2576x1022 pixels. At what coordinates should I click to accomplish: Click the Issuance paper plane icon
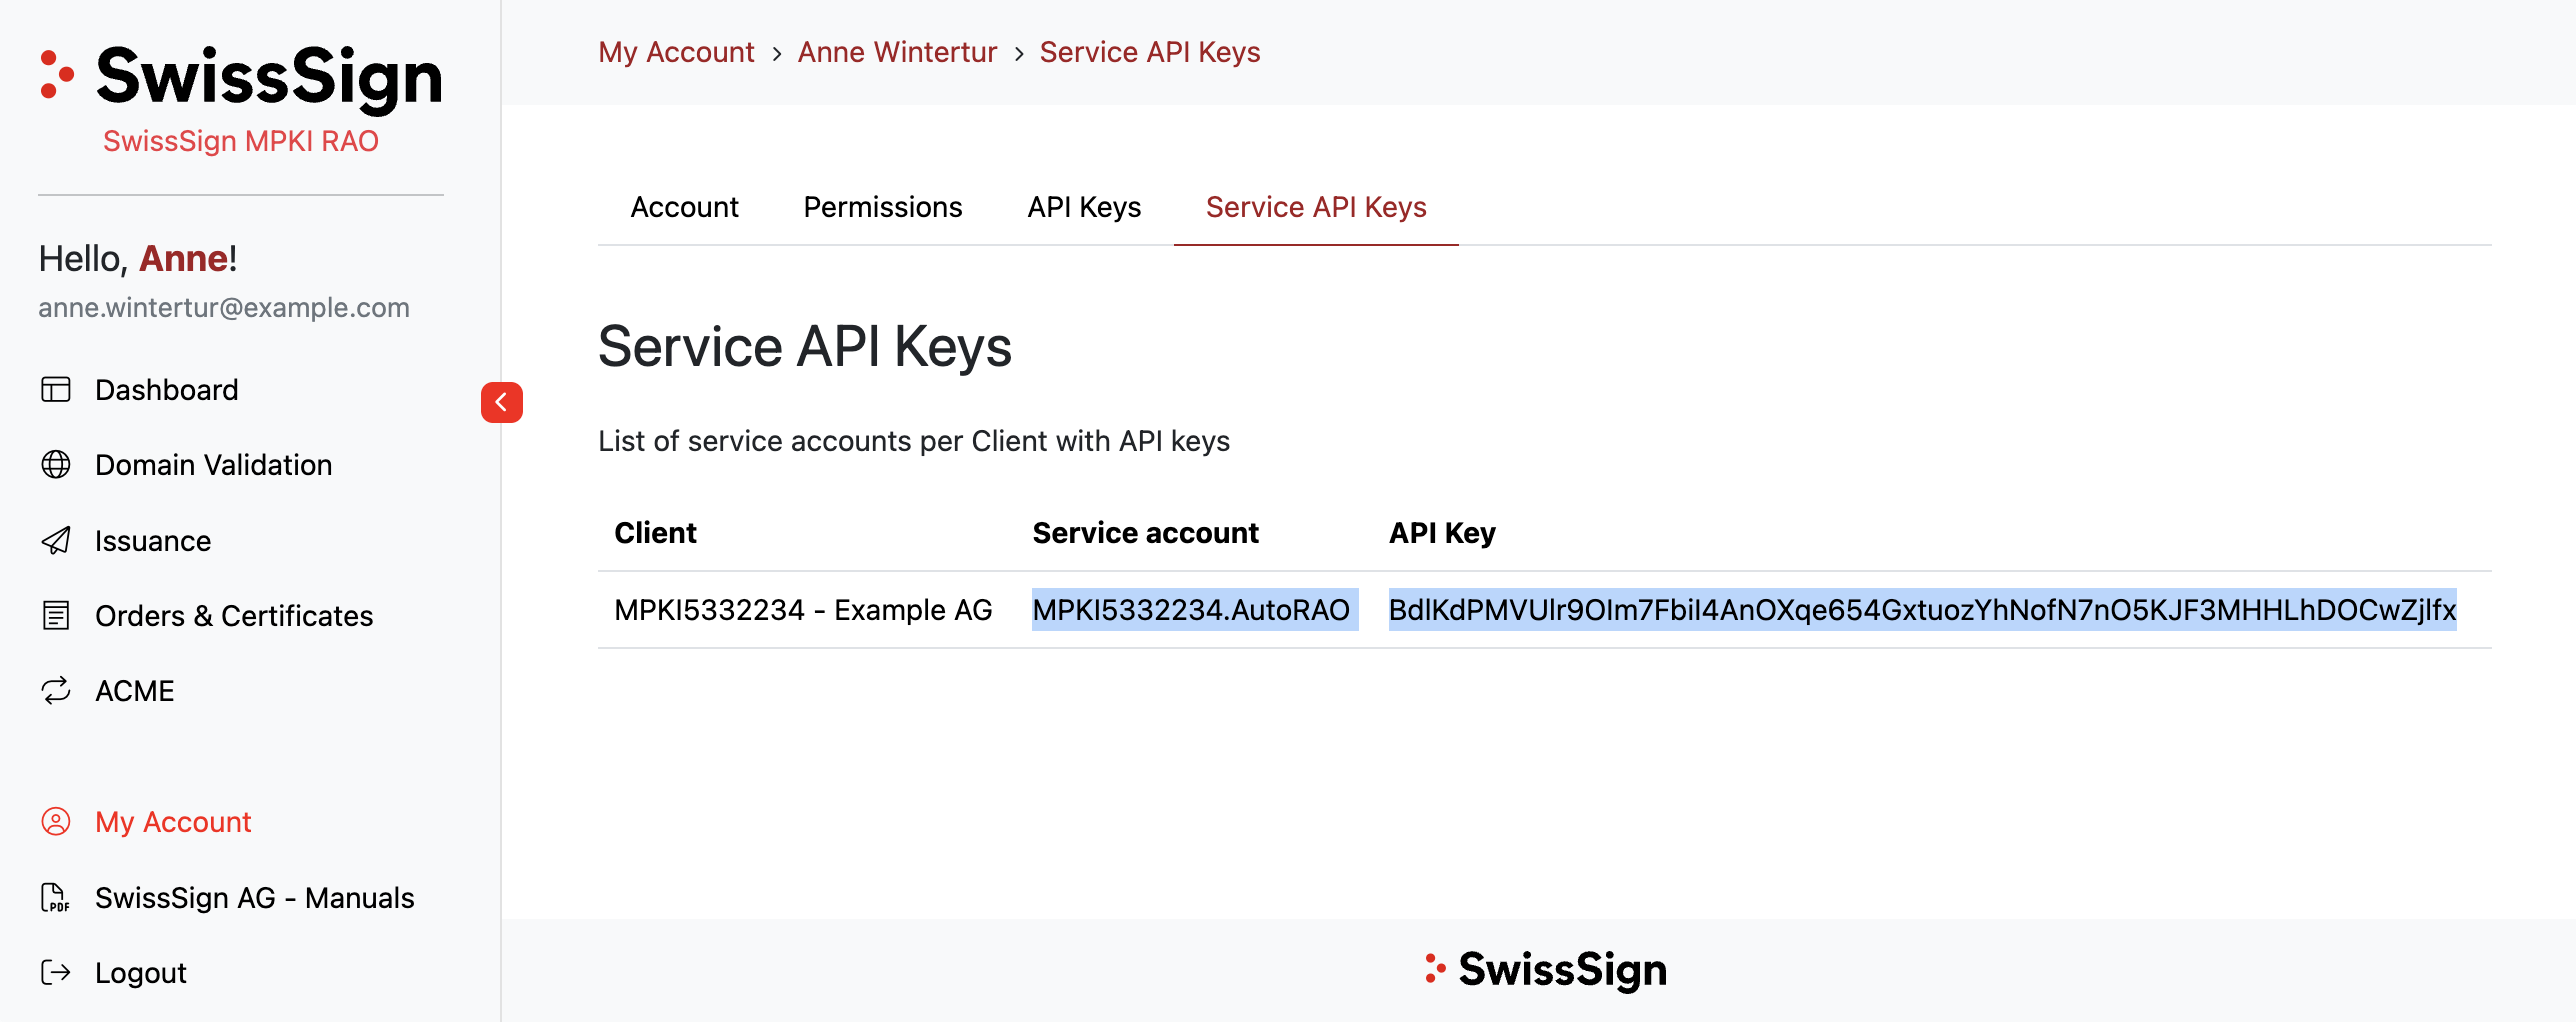click(x=56, y=540)
